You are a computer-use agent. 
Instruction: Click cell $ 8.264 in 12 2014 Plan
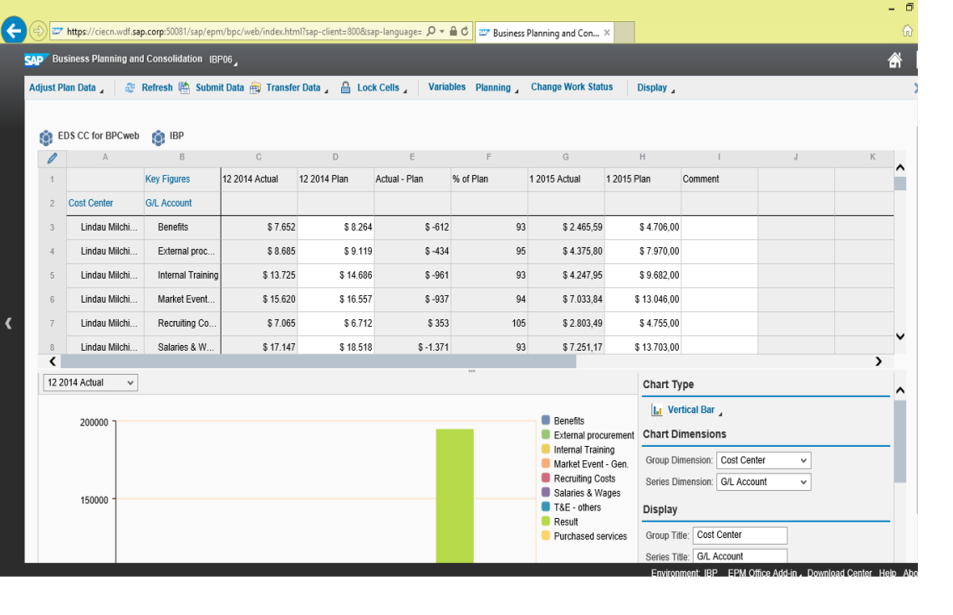tap(335, 227)
